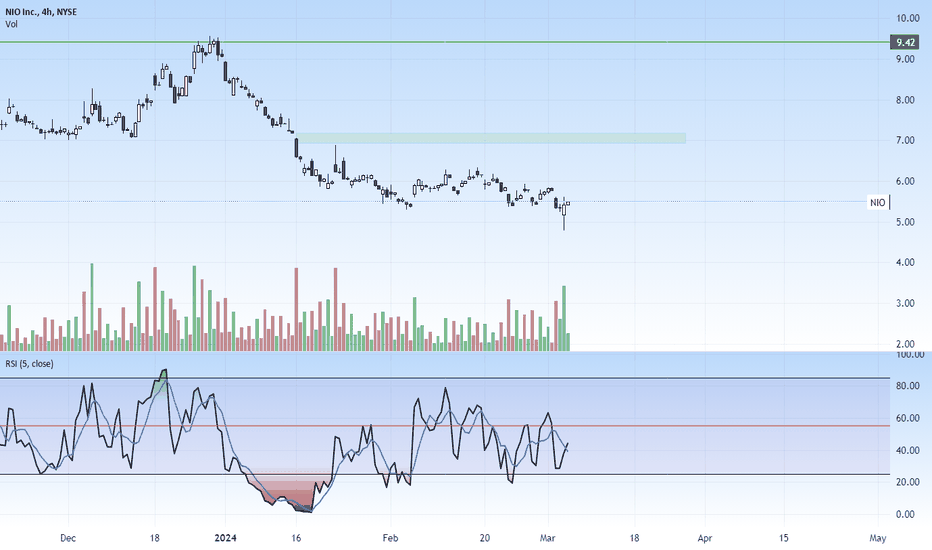
Task: Click the 4.00 price axis label
Action: (905, 262)
